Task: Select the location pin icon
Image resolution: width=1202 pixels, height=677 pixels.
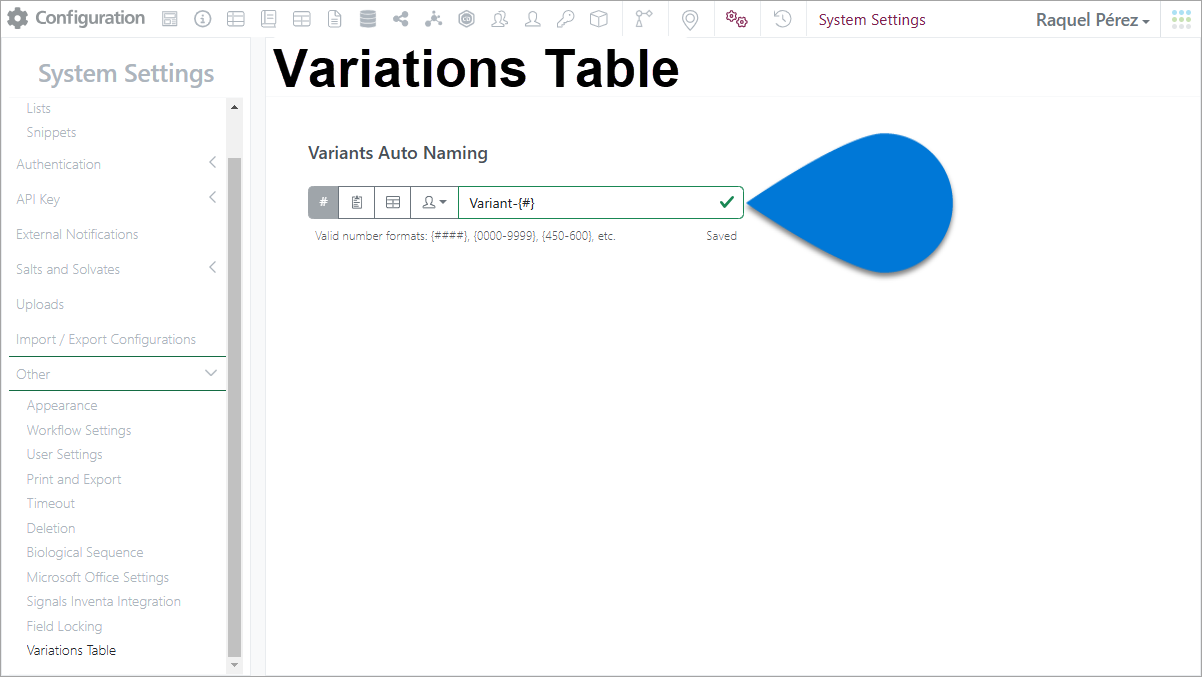Action: (689, 19)
